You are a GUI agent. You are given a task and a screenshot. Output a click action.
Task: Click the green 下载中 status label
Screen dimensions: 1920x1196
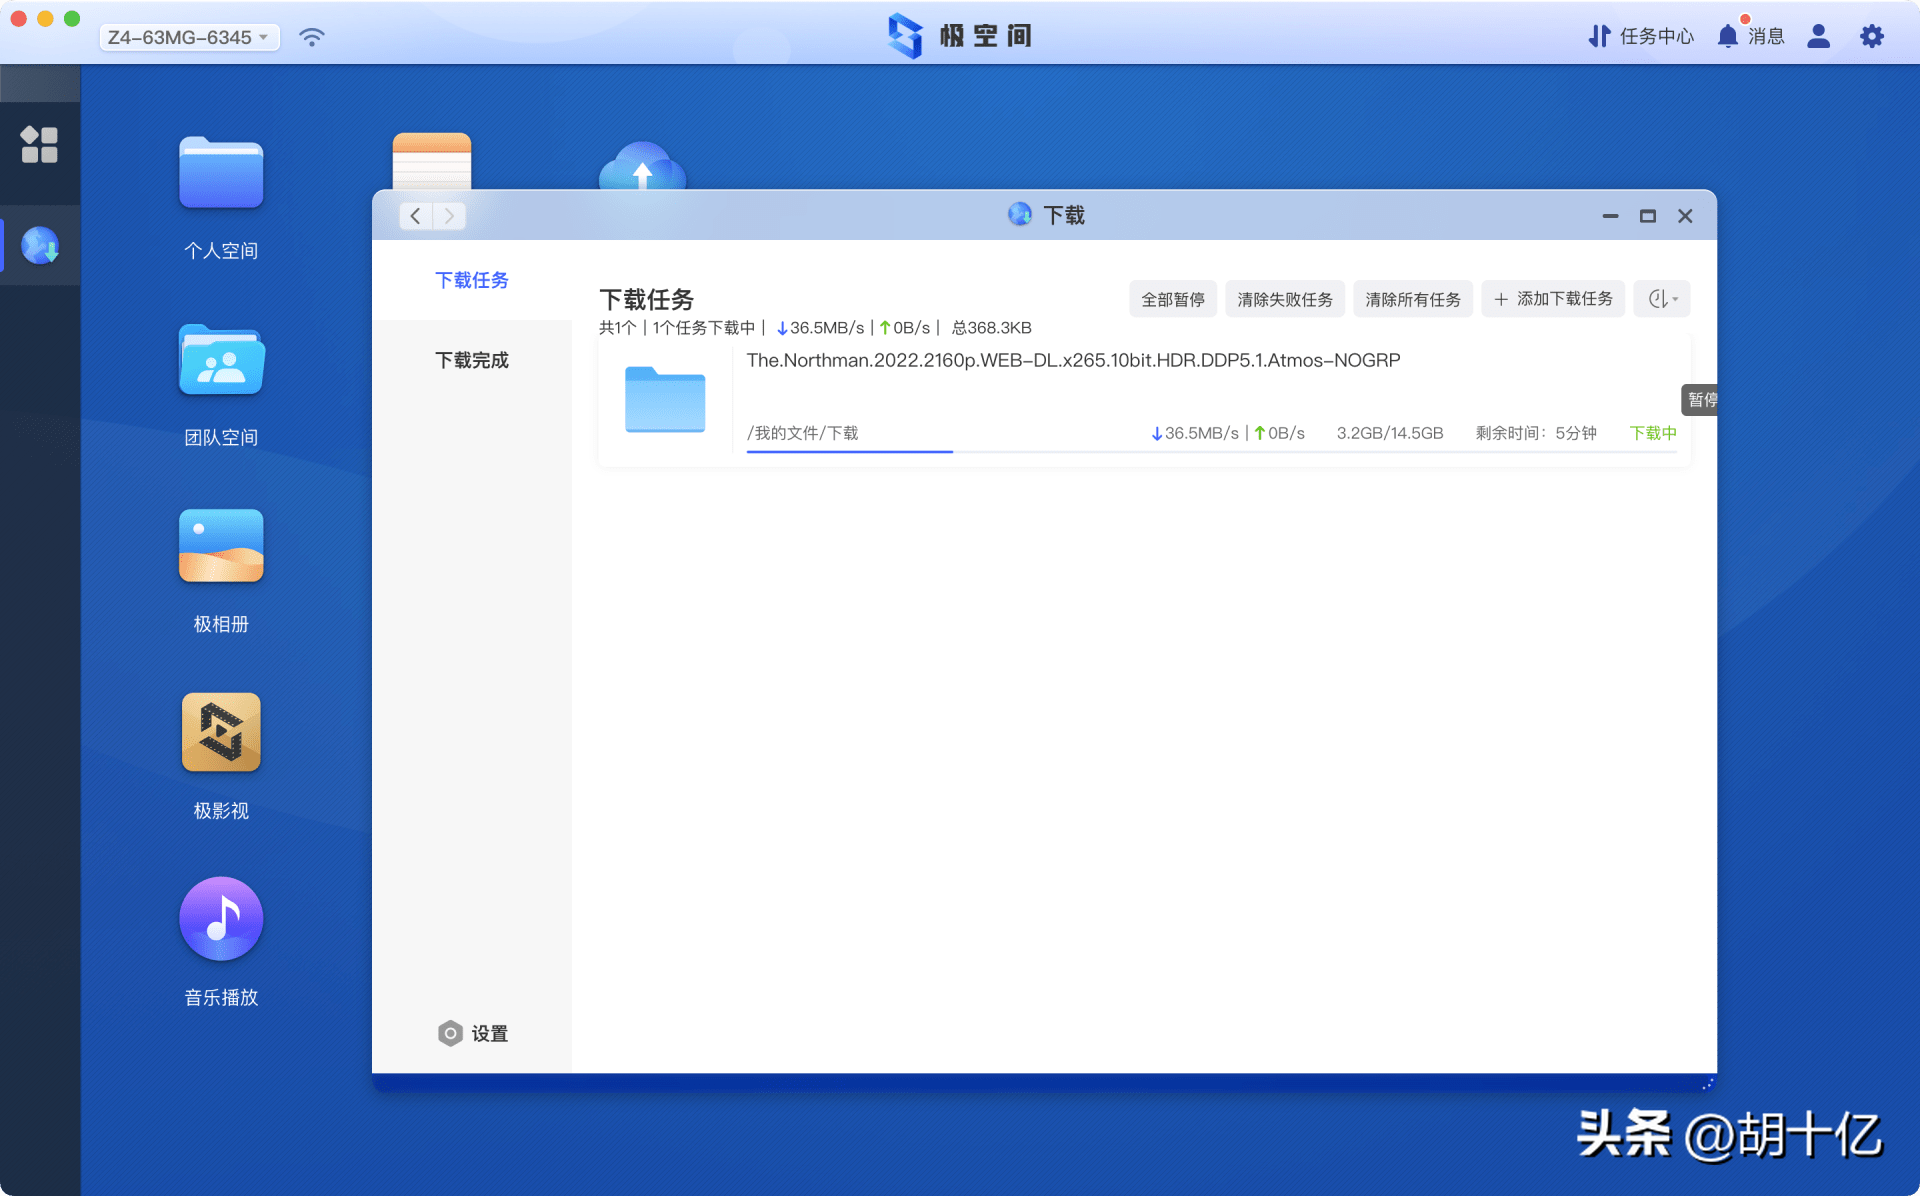point(1653,433)
